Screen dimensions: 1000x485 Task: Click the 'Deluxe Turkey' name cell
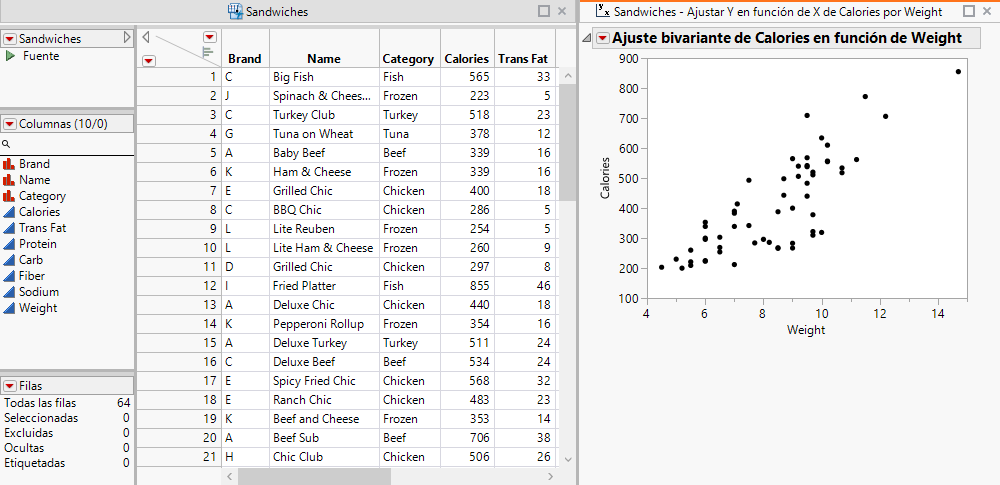point(324,343)
